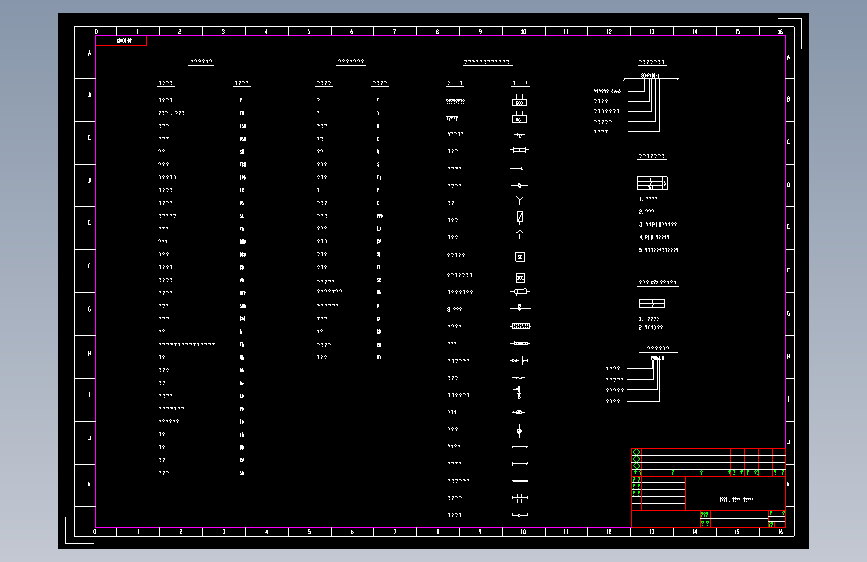Select row letter E on left border

coord(90,223)
